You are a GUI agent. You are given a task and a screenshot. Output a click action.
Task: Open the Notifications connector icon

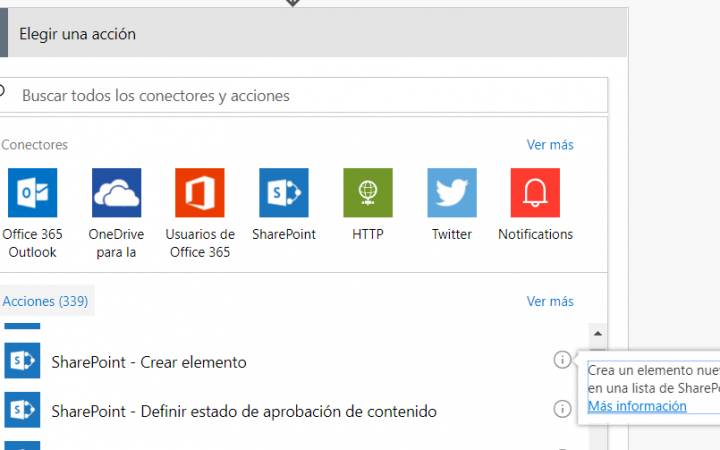coord(535,192)
